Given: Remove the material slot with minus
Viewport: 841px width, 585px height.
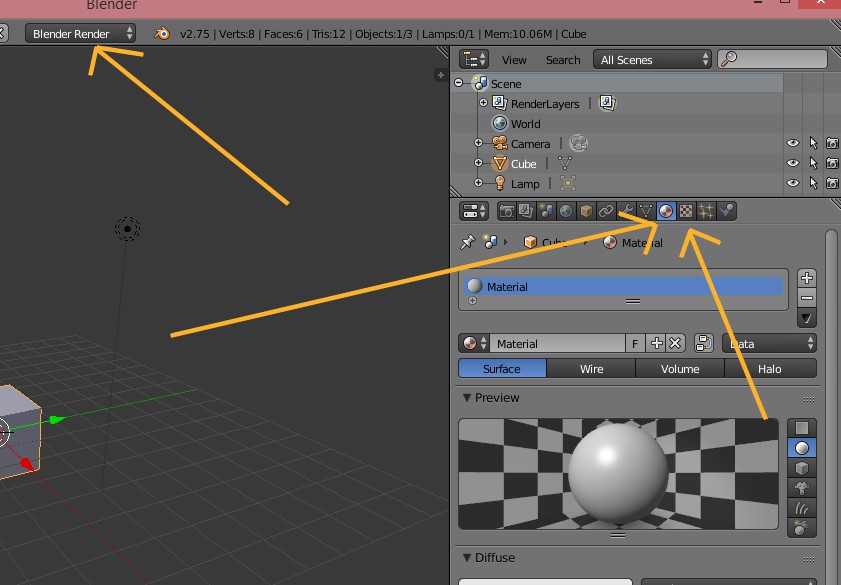Looking at the screenshot, I should 807,298.
